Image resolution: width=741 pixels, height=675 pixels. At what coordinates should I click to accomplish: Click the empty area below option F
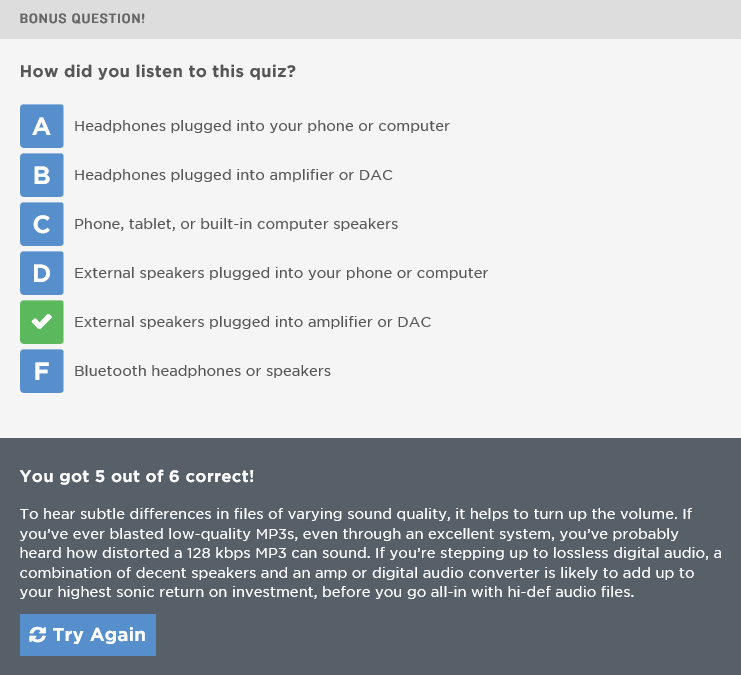coord(370,416)
